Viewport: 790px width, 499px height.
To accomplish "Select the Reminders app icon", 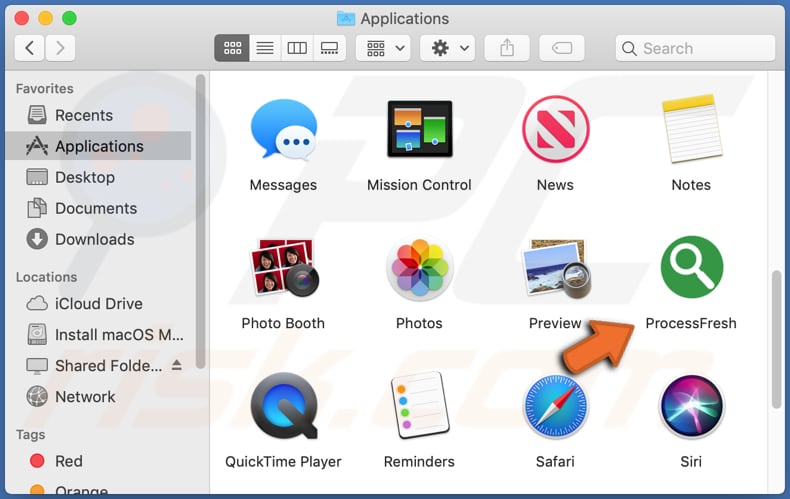I will 420,406.
